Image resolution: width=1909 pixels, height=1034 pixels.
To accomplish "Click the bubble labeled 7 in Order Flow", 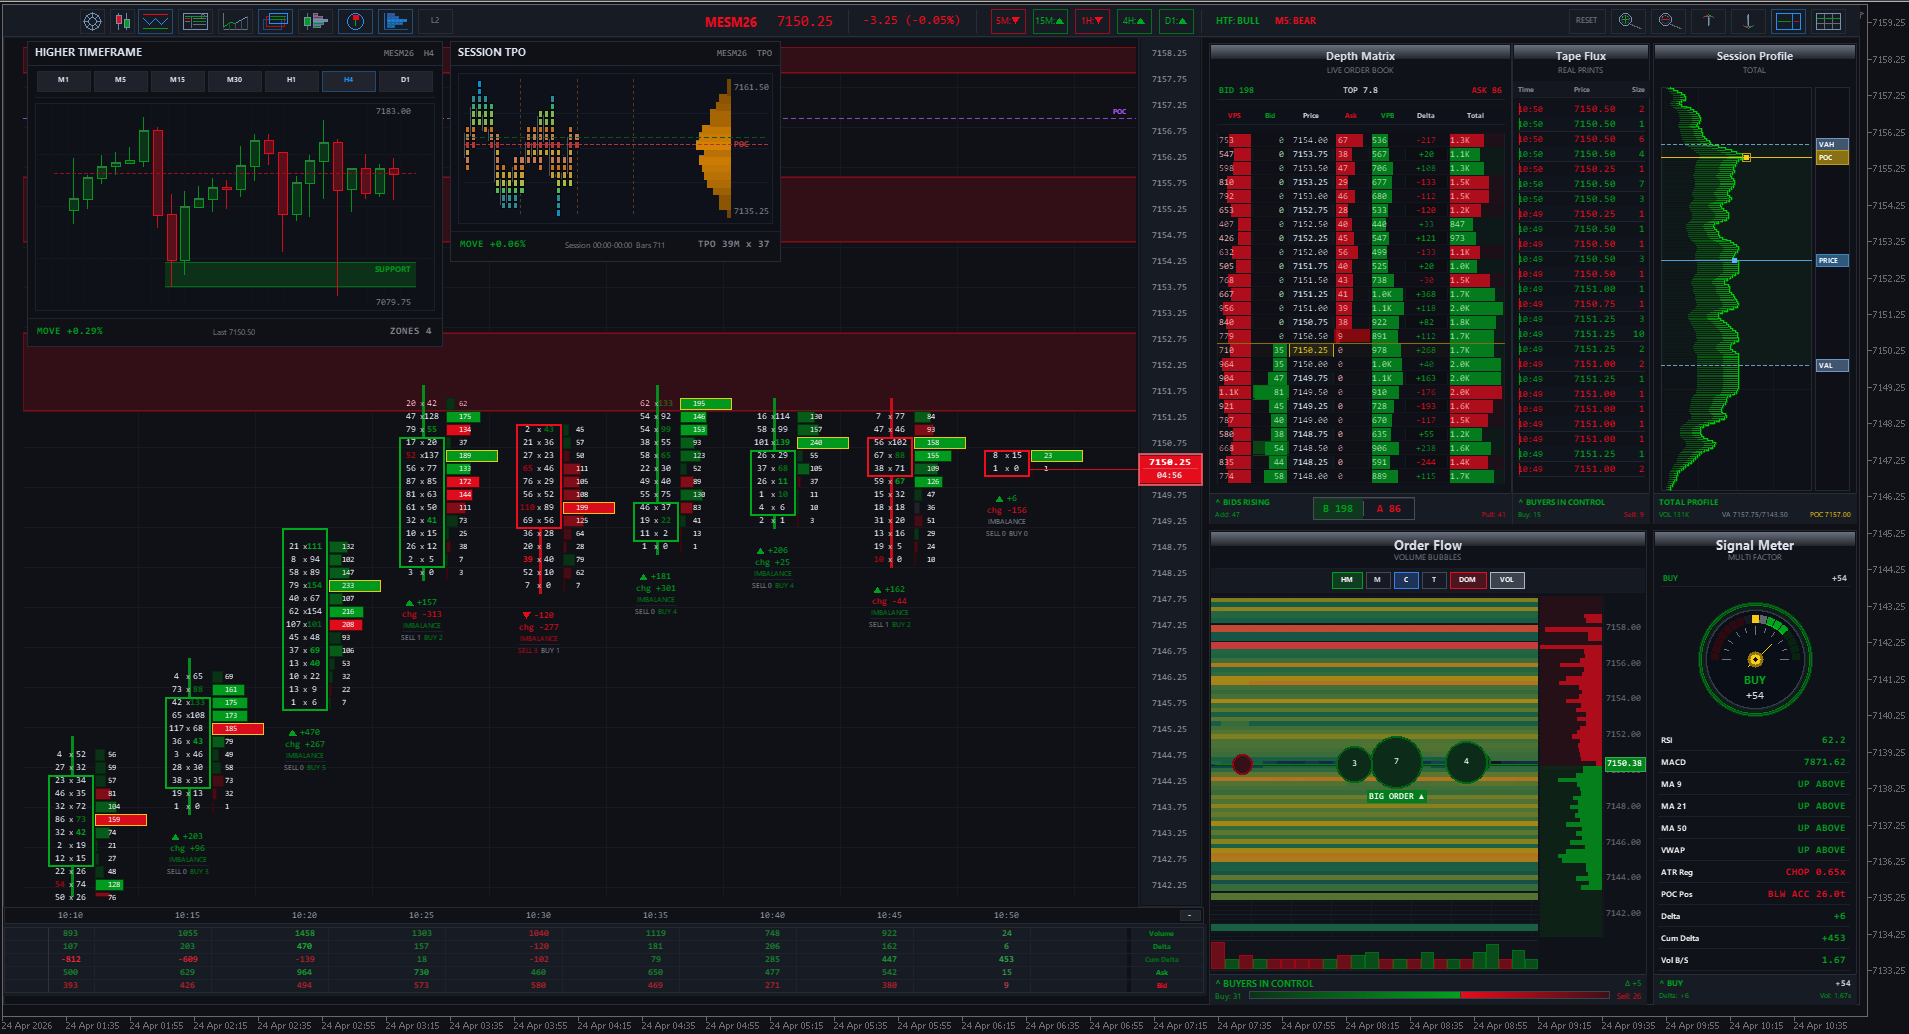I will (1396, 762).
